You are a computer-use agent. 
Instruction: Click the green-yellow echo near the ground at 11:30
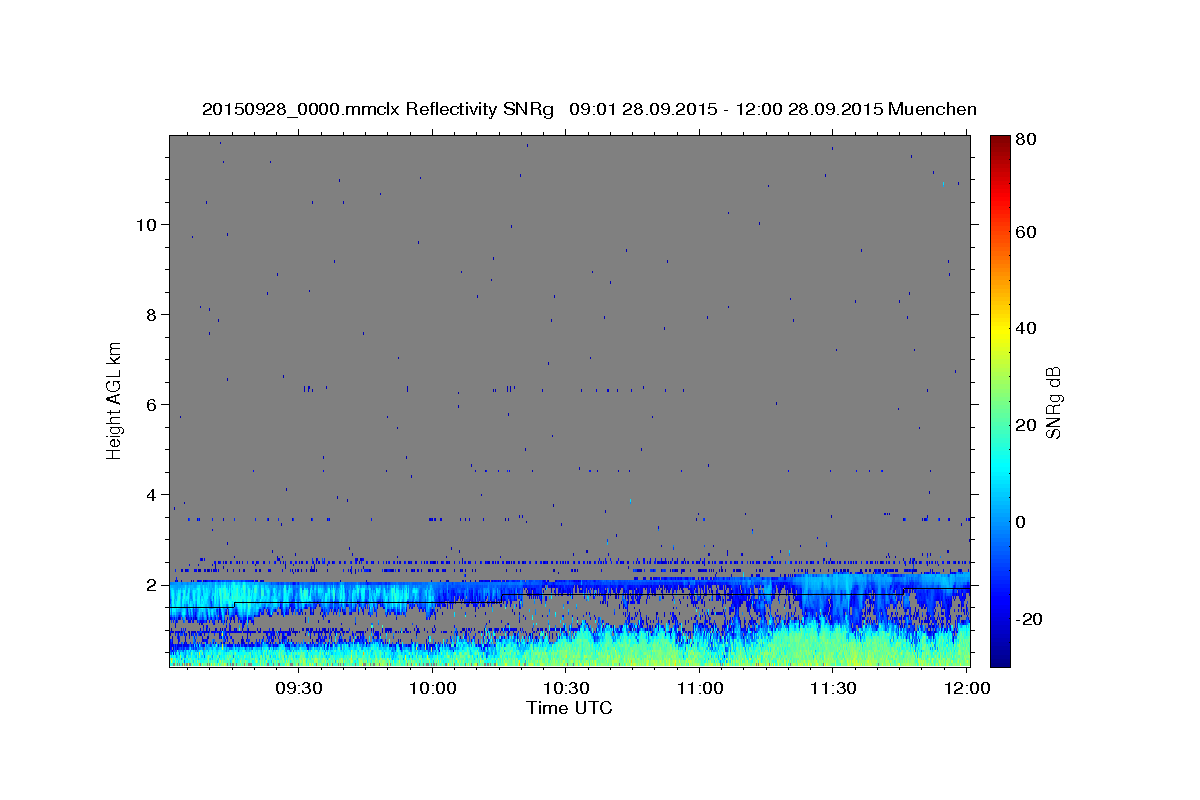(x=834, y=645)
